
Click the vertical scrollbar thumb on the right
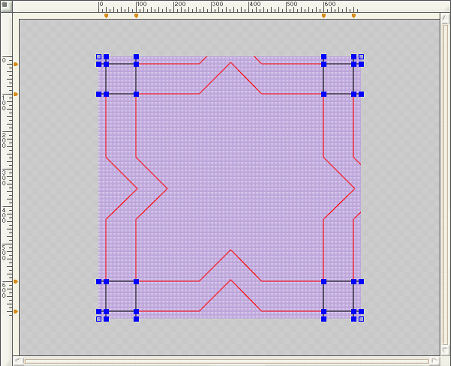tap(445, 184)
